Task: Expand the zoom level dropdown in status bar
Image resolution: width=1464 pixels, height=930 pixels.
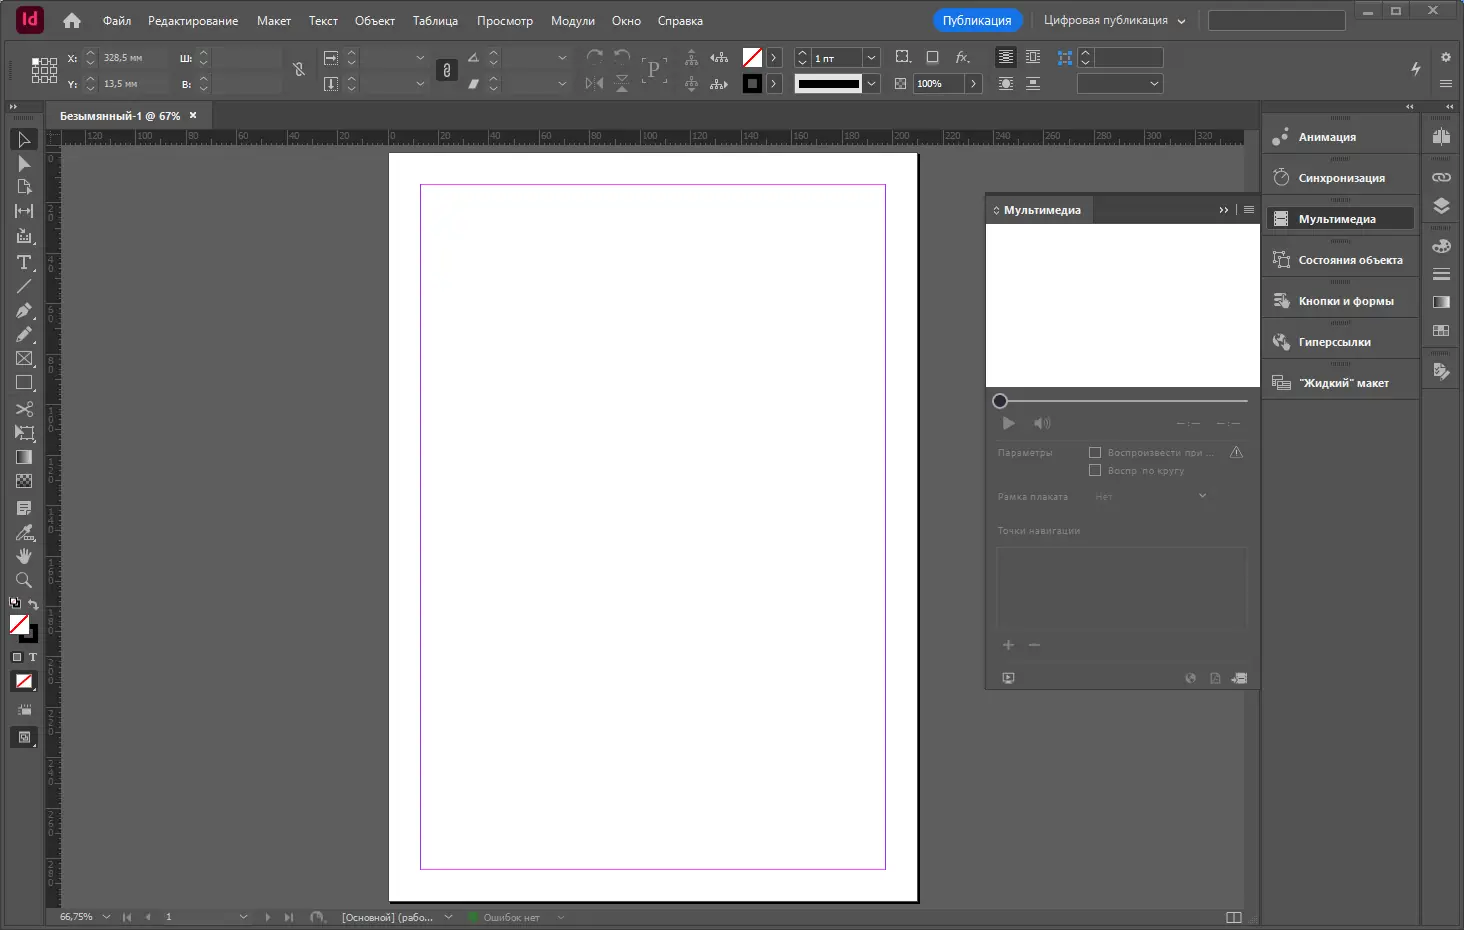Action: pos(106,917)
